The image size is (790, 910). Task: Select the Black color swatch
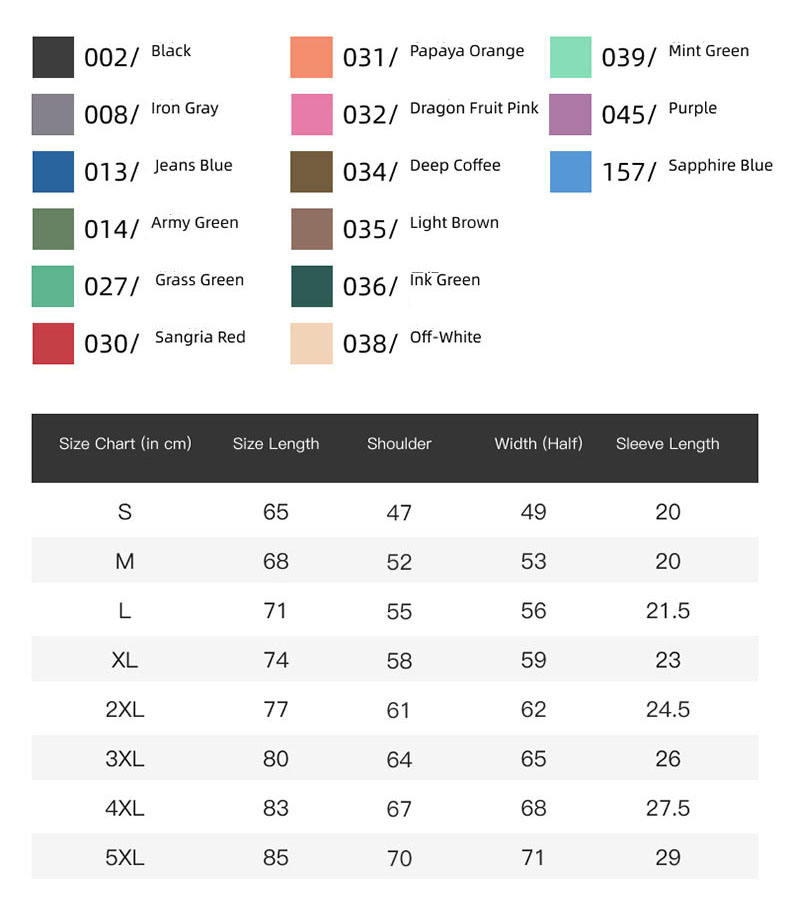point(53,57)
